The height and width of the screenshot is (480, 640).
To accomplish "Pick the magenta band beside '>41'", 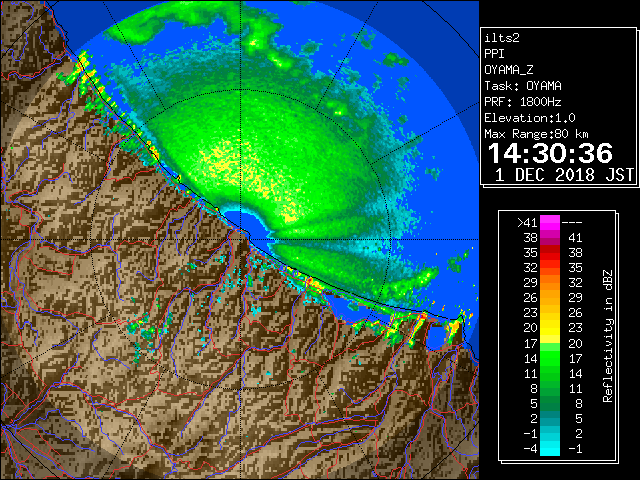I will tap(550, 223).
